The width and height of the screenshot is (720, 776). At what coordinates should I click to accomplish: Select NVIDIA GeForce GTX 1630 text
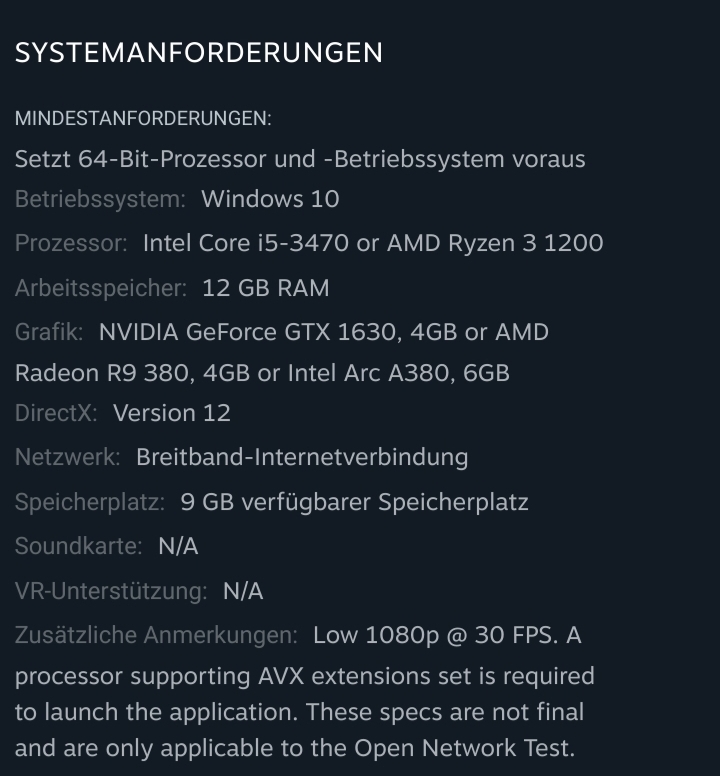point(250,333)
